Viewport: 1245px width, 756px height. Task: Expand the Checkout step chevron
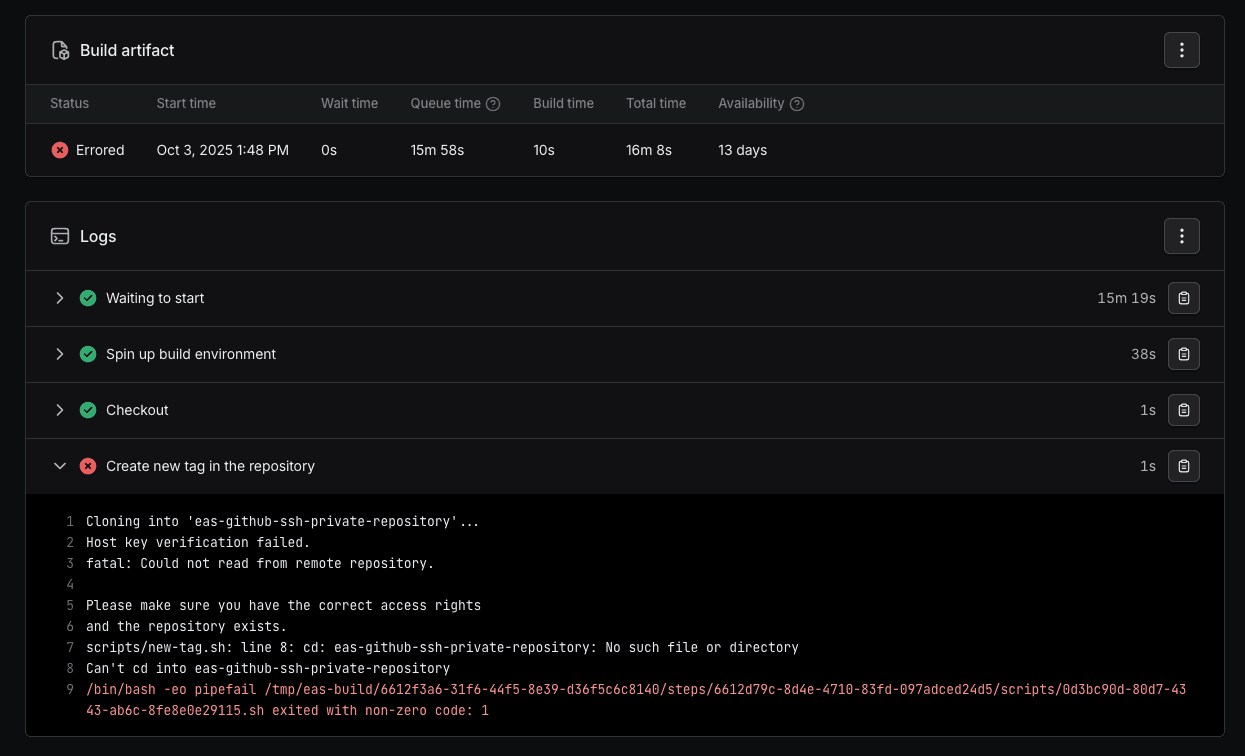[60, 410]
